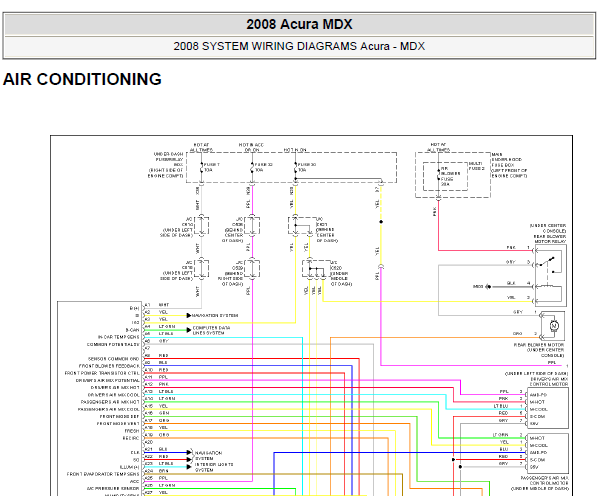The image size is (603, 496).
Task: Click the "FRONT MODE DEF" label
Action: coord(119,416)
